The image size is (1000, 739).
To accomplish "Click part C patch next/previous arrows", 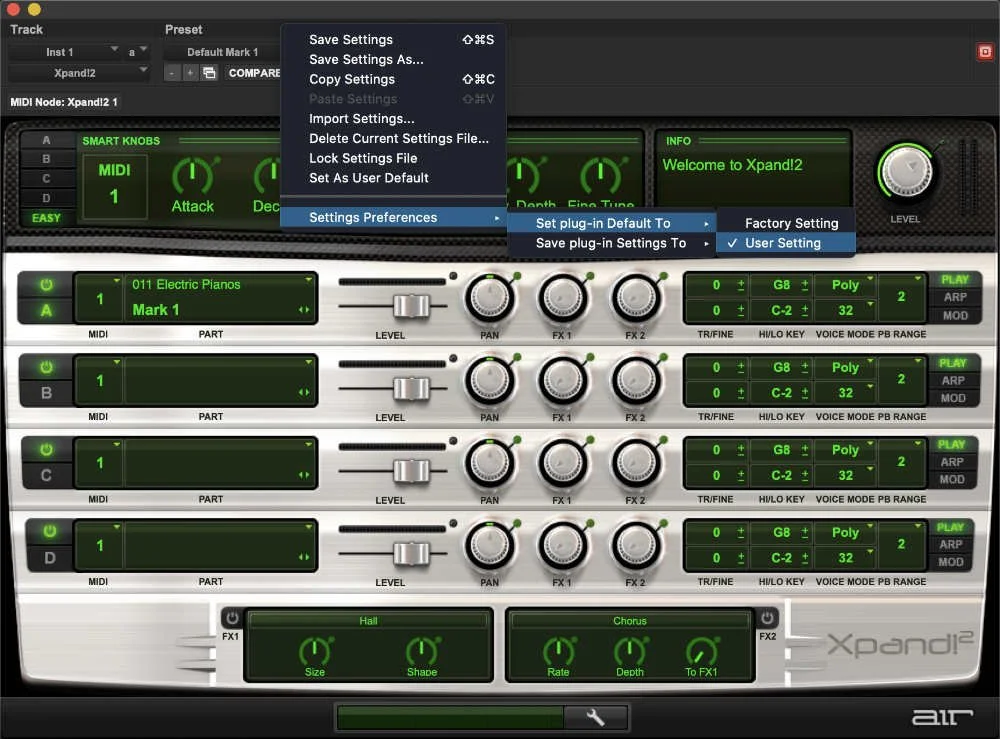I will (x=304, y=474).
